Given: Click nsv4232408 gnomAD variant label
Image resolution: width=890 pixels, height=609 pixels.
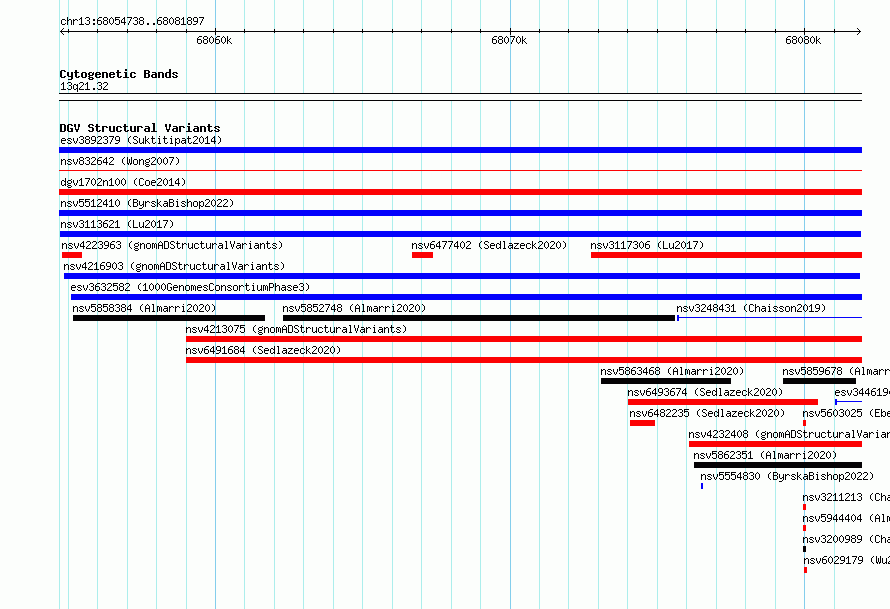Looking at the screenshot, I should tap(789, 434).
